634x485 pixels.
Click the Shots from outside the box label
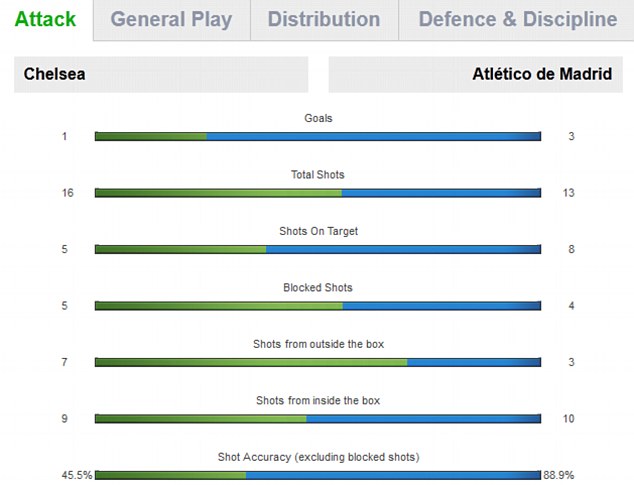319,344
